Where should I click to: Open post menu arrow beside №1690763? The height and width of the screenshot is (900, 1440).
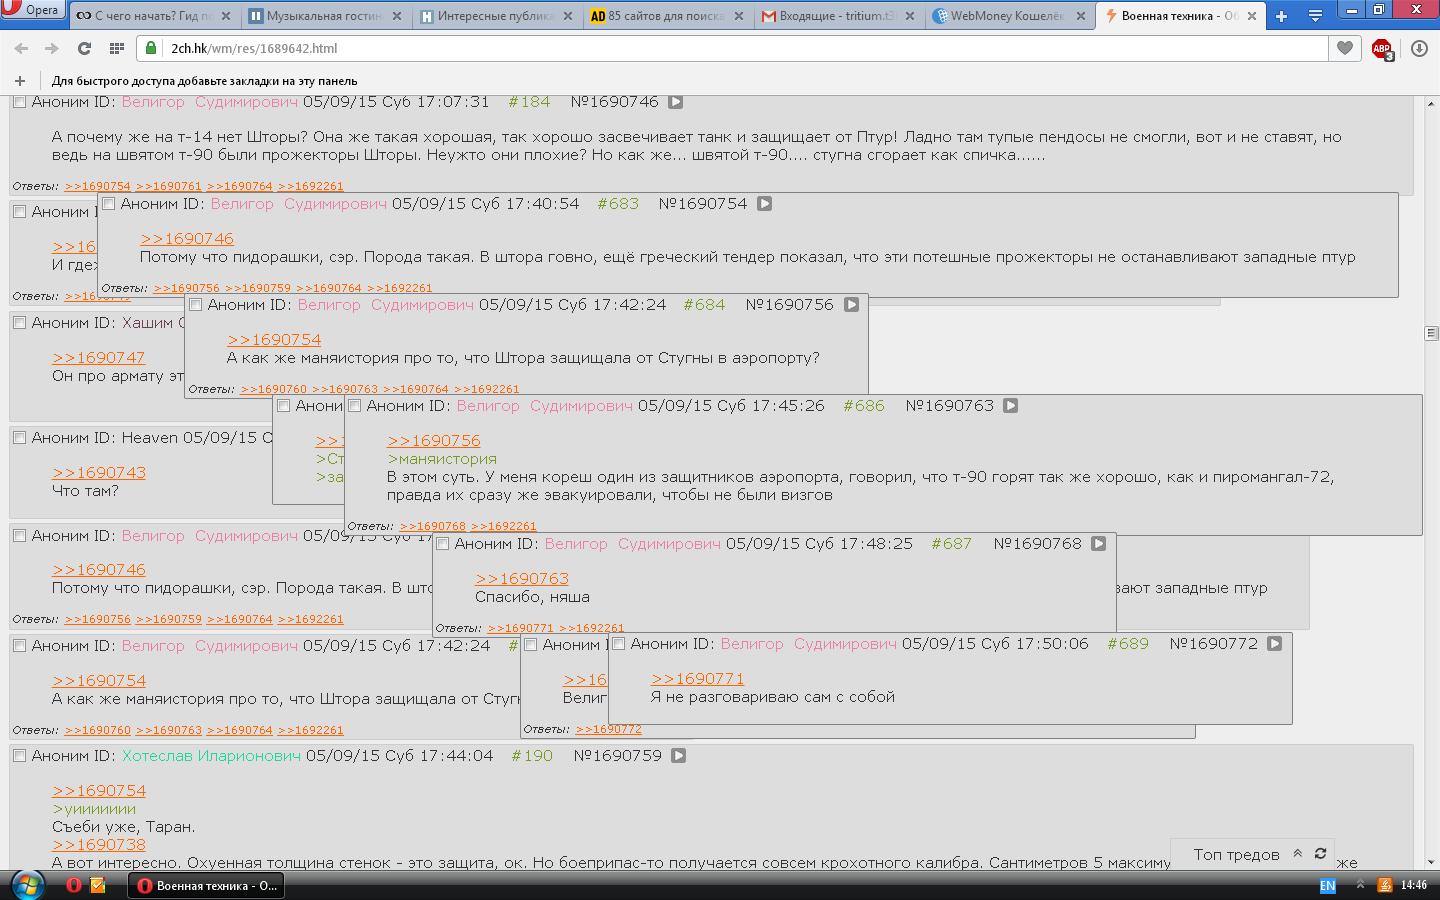click(1010, 406)
